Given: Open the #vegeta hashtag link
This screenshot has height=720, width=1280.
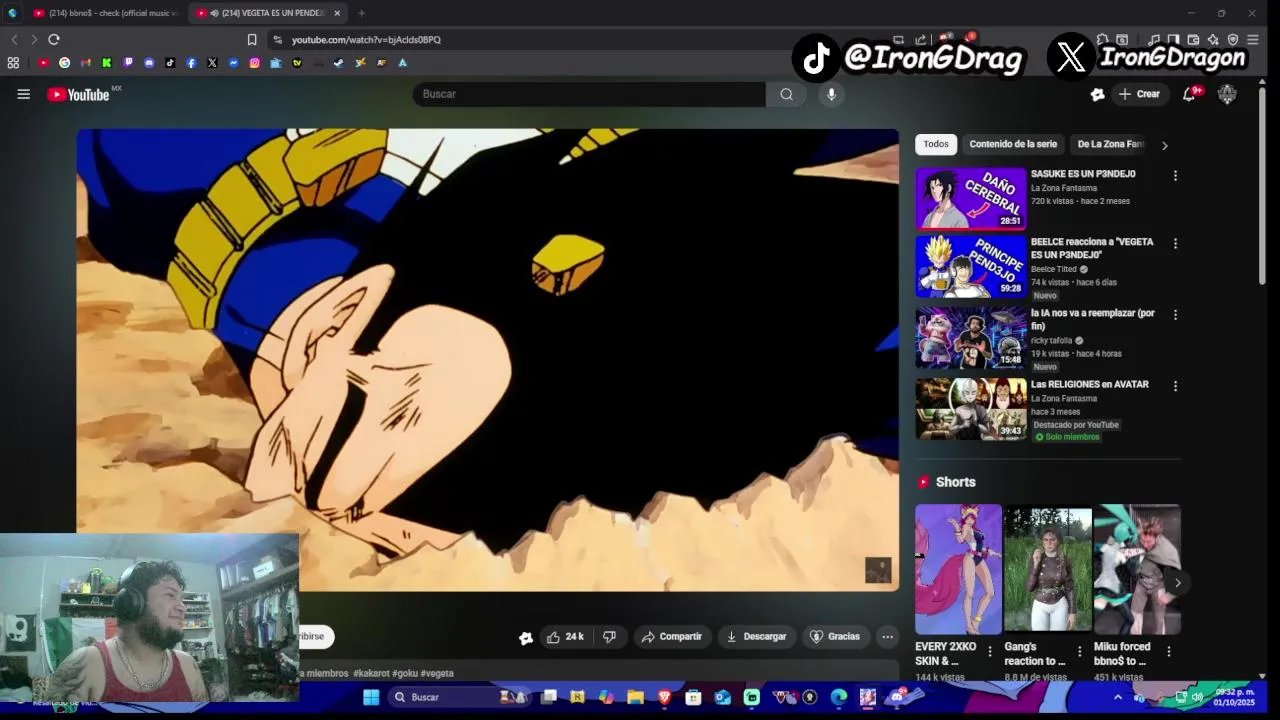Looking at the screenshot, I should [437, 674].
